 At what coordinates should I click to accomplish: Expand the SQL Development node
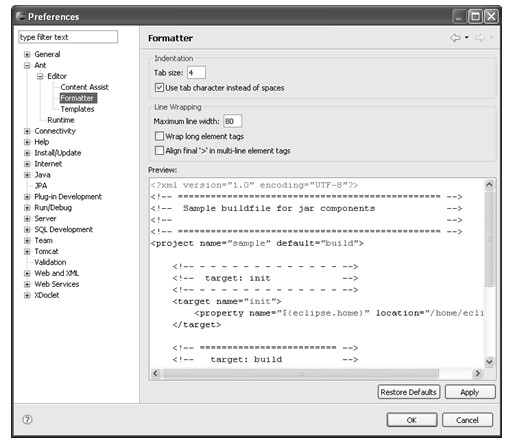pyautogui.click(x=27, y=230)
